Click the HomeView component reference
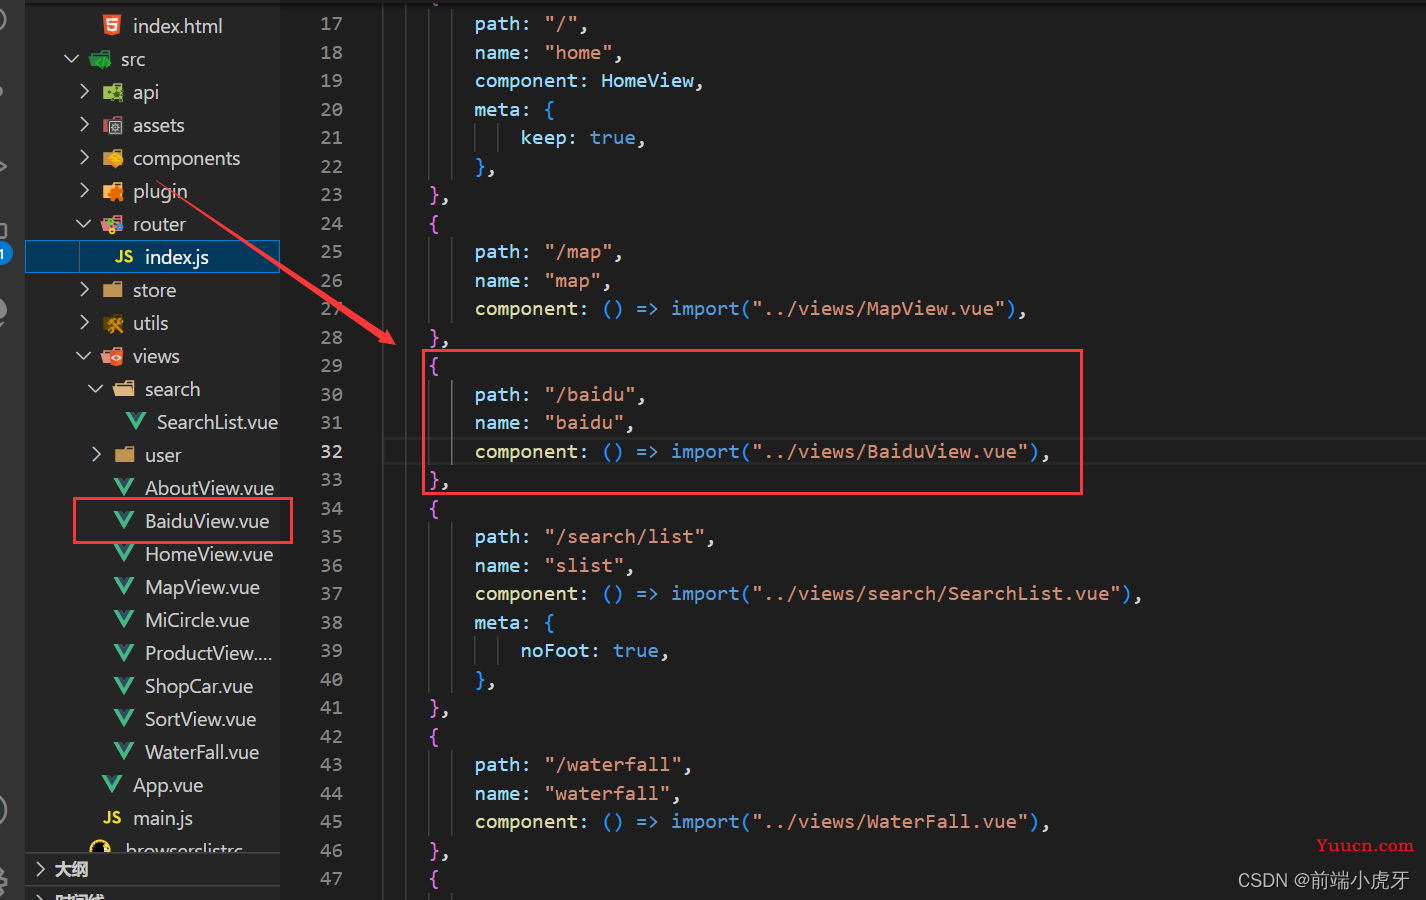Screen dimensions: 1426x900 point(647,81)
